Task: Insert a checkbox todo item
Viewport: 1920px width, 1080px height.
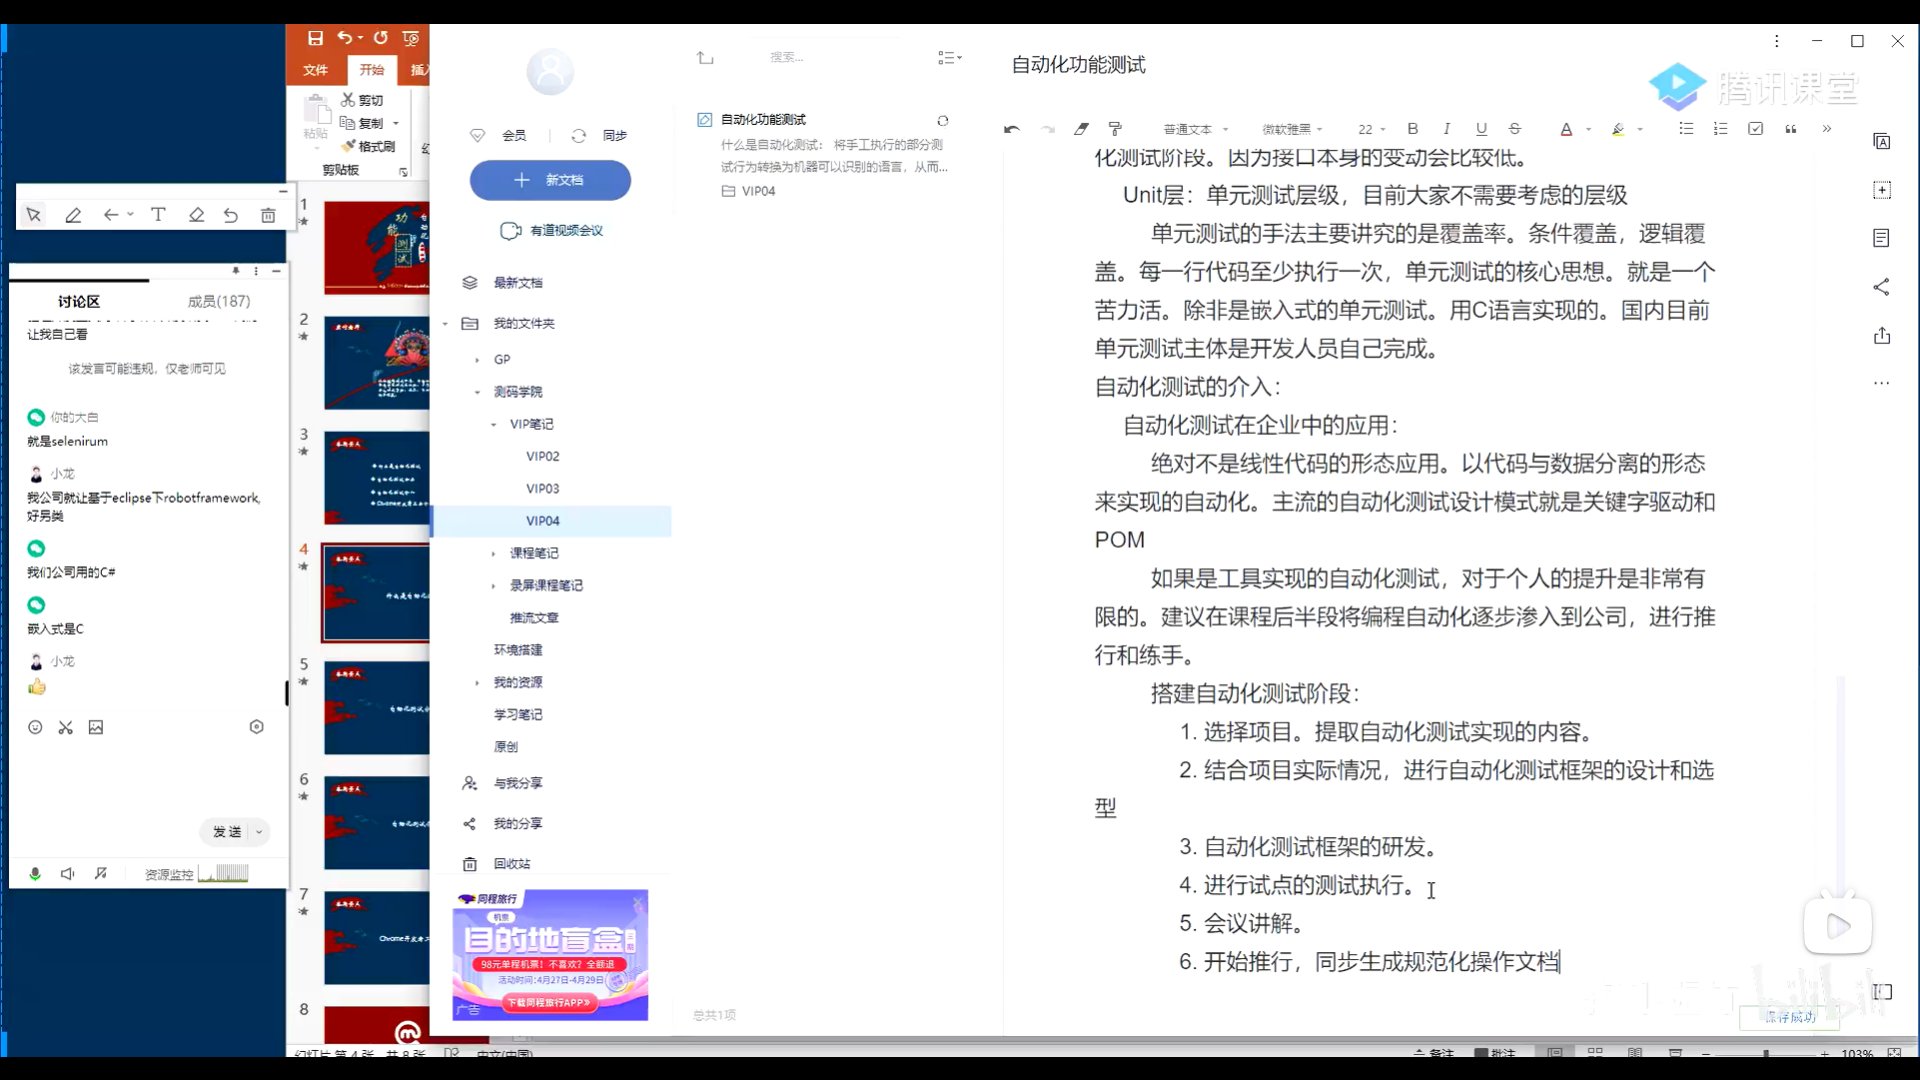Action: pyautogui.click(x=1755, y=129)
